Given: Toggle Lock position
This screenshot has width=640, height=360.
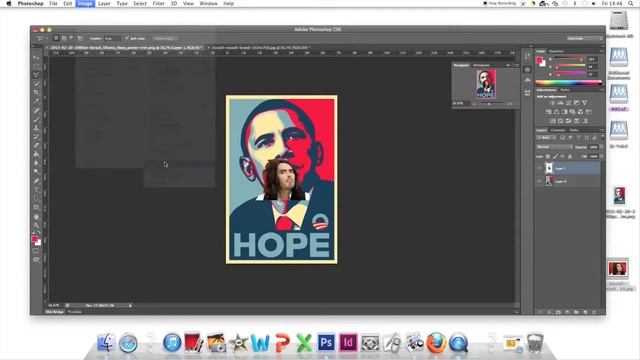Looking at the screenshot, I should point(562,156).
